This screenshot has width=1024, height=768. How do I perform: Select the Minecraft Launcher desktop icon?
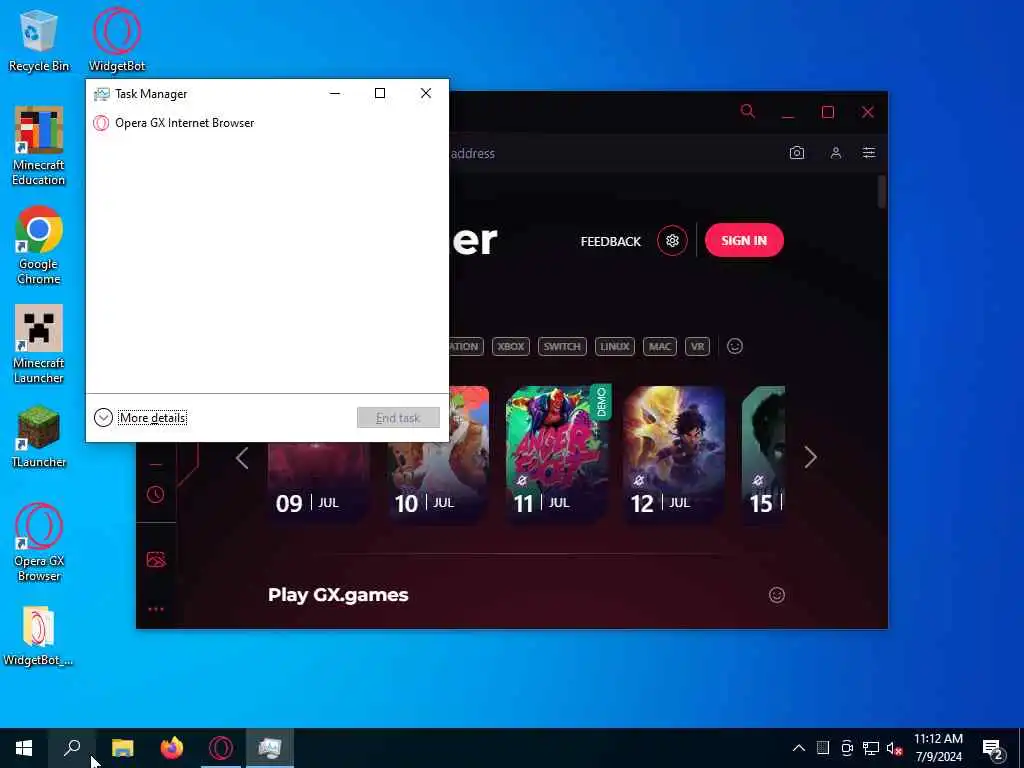39,344
